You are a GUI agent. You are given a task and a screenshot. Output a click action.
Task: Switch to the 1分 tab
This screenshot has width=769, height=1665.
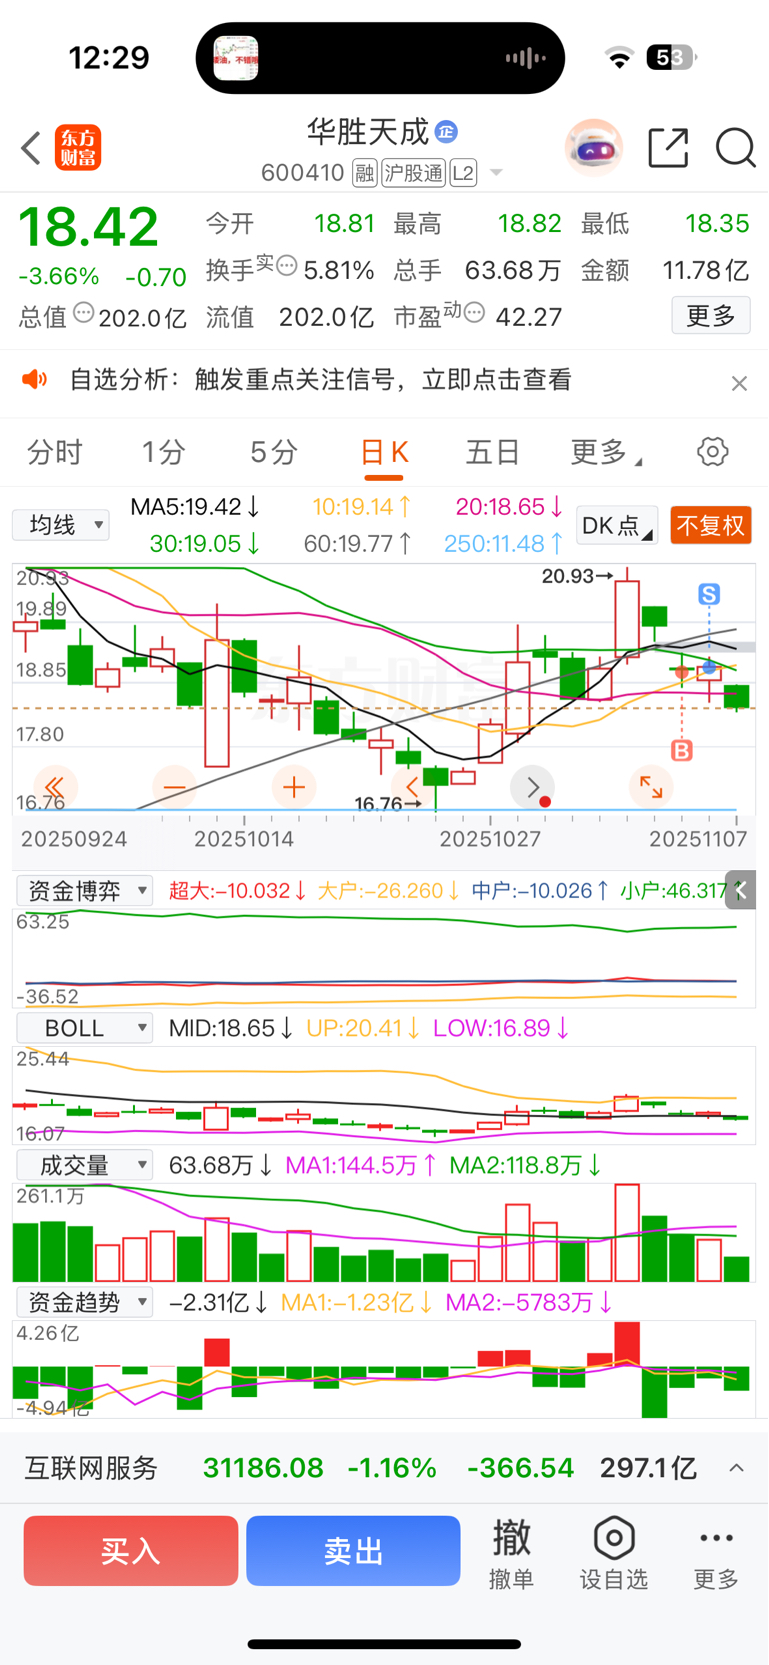[x=163, y=453]
